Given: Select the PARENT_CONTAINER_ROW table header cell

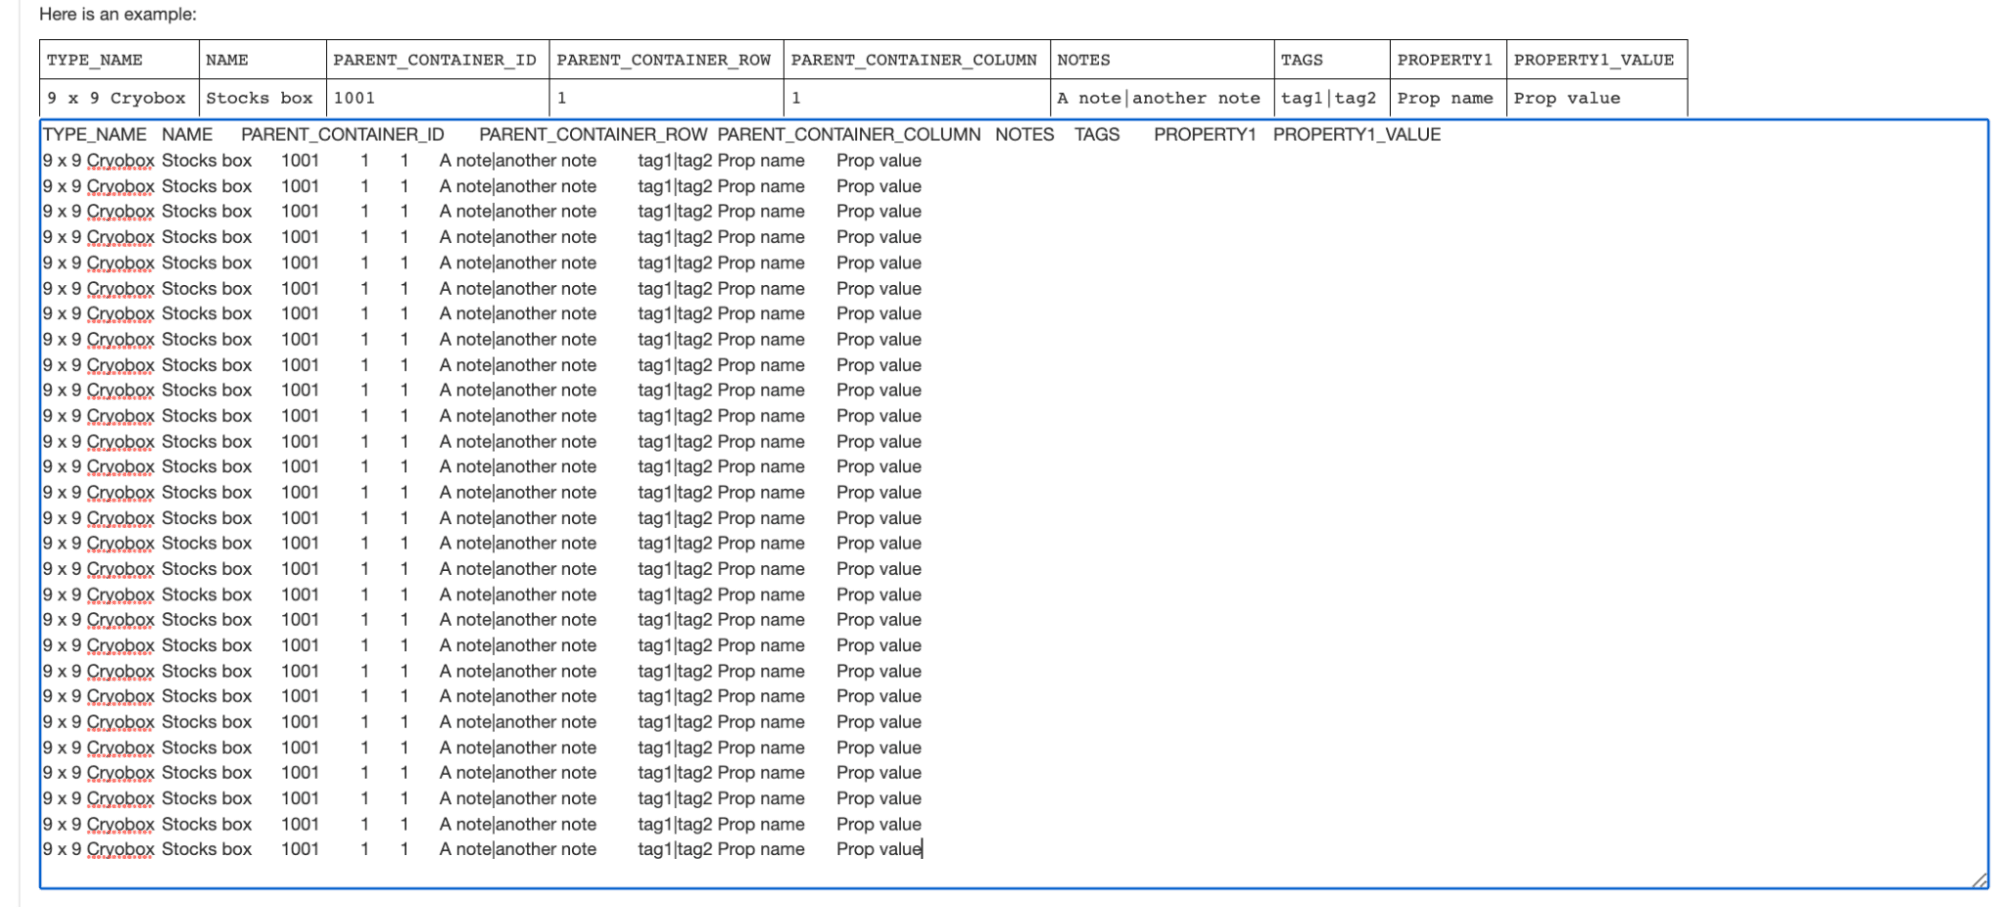Looking at the screenshot, I should [x=665, y=60].
